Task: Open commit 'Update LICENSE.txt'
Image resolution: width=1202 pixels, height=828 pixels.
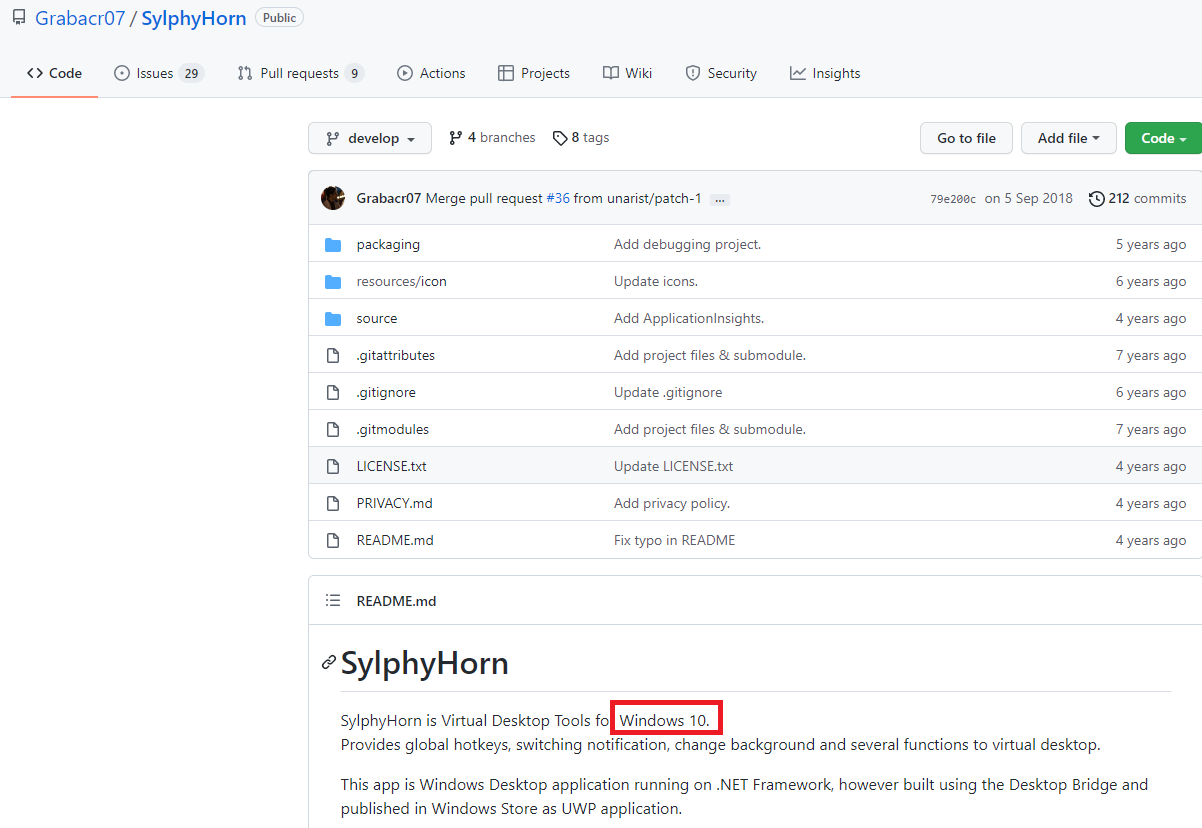Action: point(673,466)
